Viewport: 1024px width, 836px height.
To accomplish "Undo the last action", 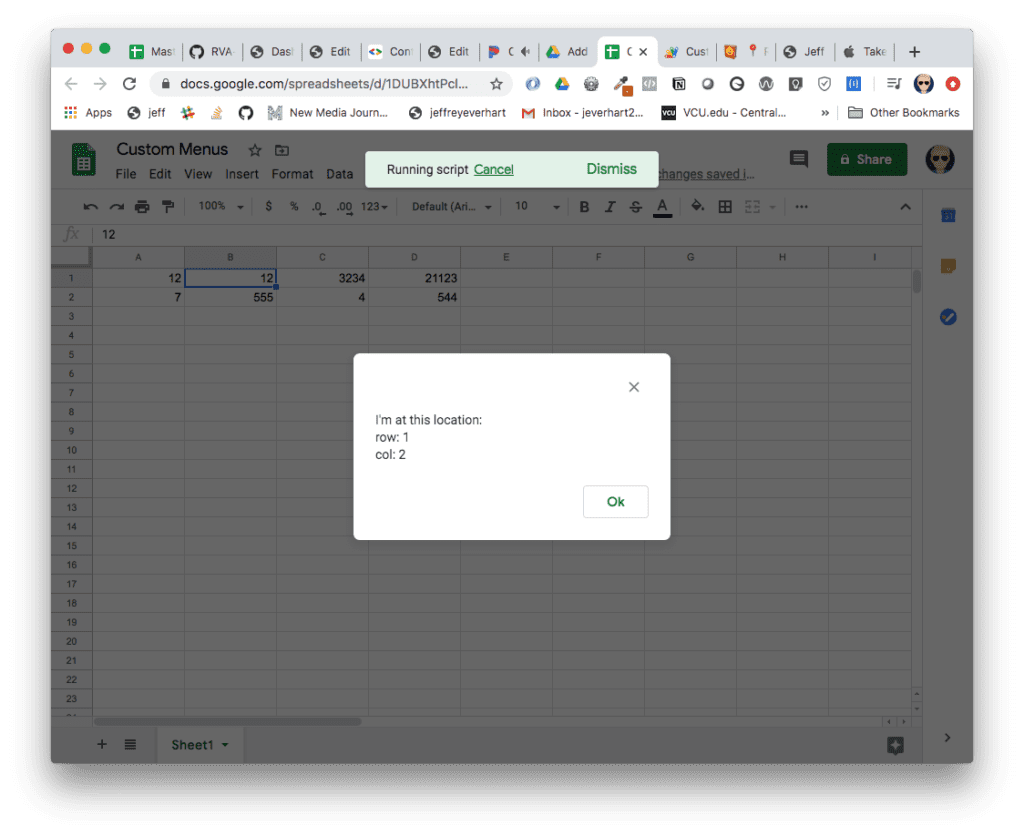I will (89, 206).
